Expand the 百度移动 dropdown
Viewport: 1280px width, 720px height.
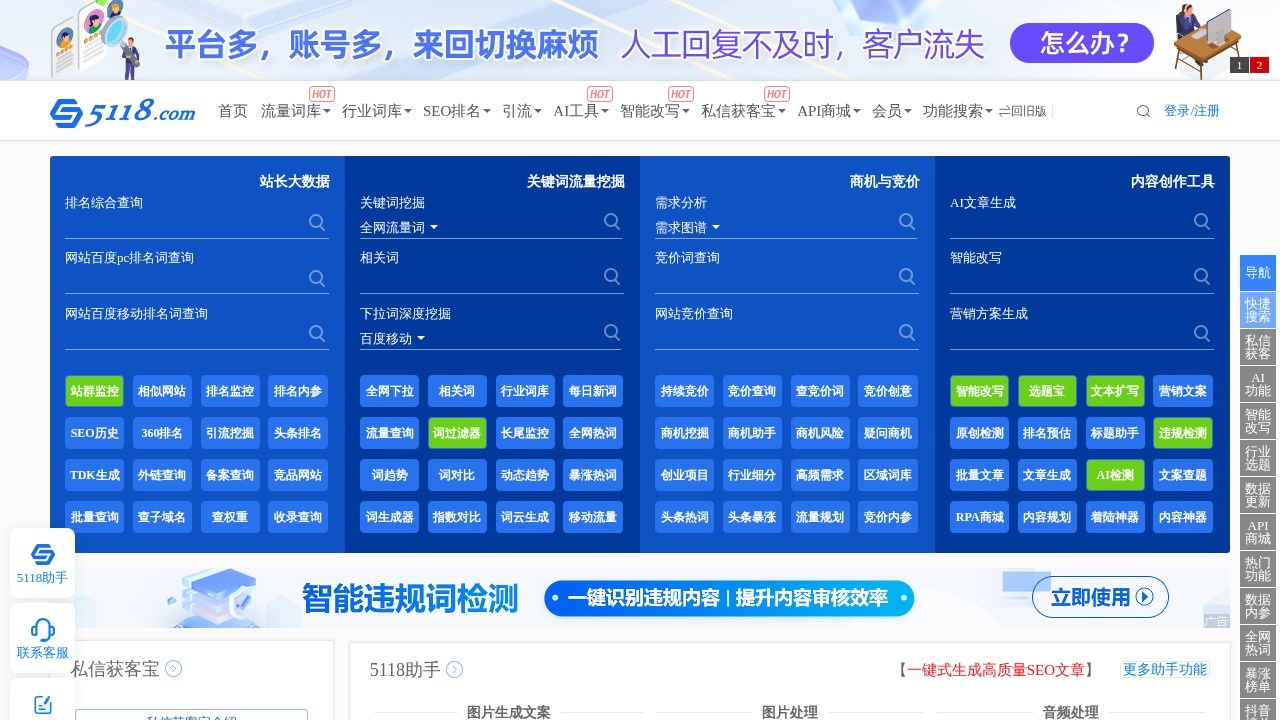click(x=391, y=338)
